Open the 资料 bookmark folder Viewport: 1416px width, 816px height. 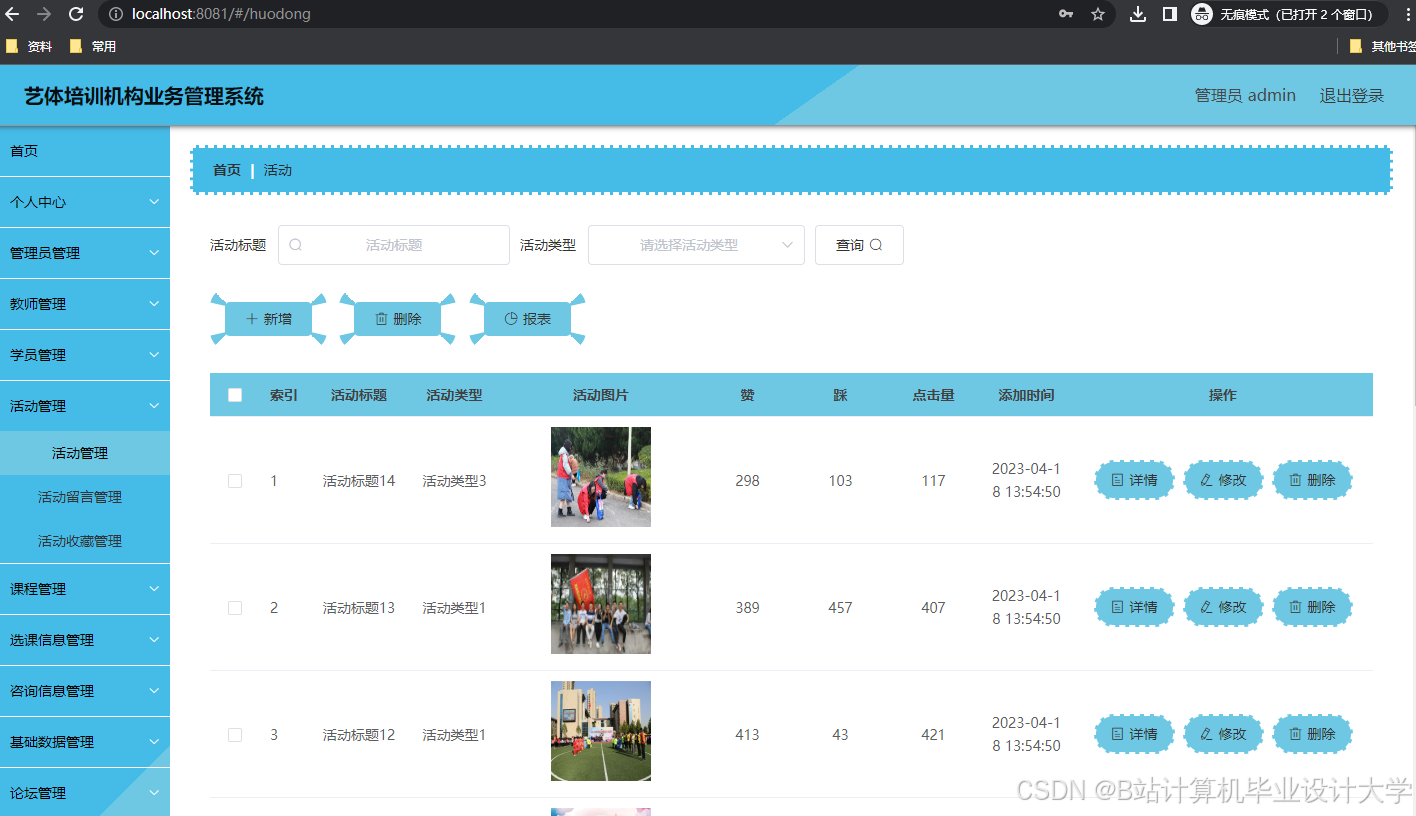29,46
